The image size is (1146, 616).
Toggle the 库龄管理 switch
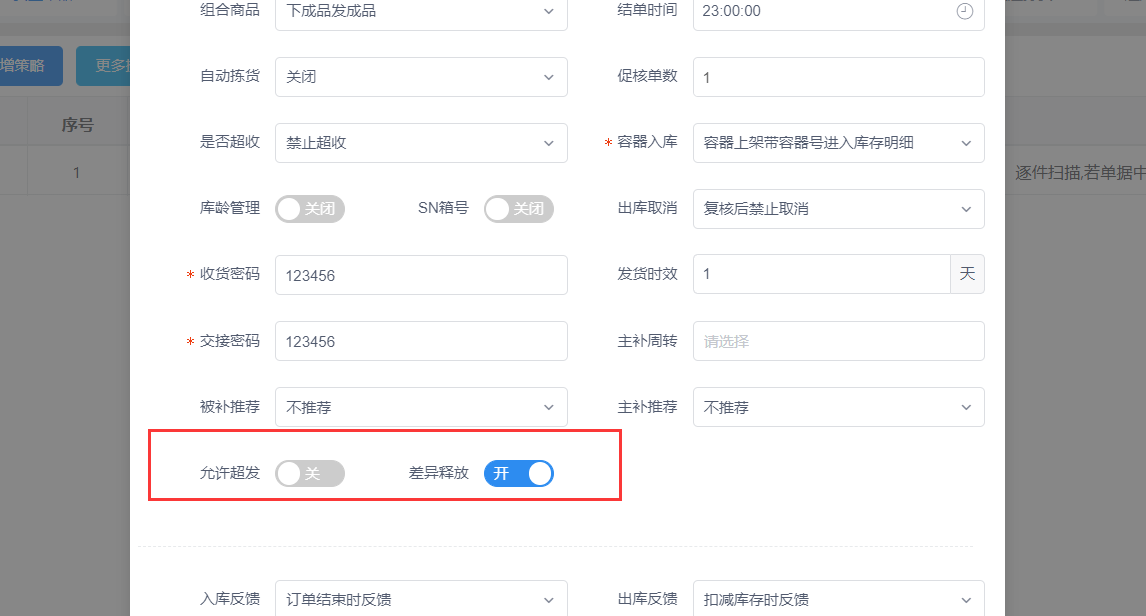click(310, 209)
